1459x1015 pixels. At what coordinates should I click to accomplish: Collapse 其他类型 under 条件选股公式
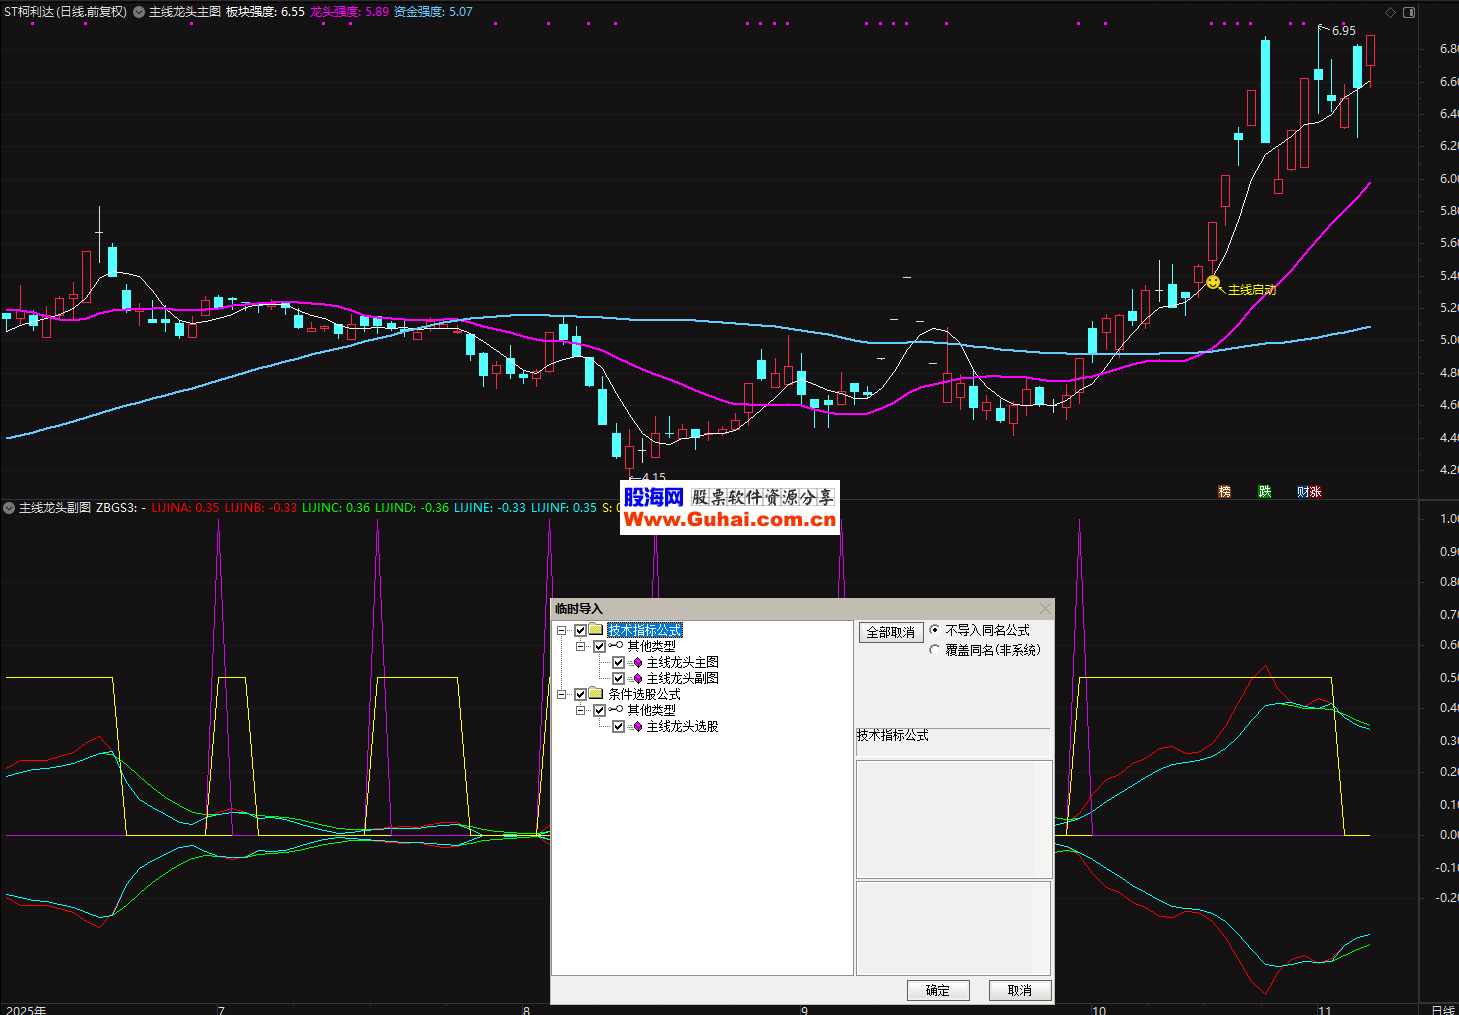[581, 711]
